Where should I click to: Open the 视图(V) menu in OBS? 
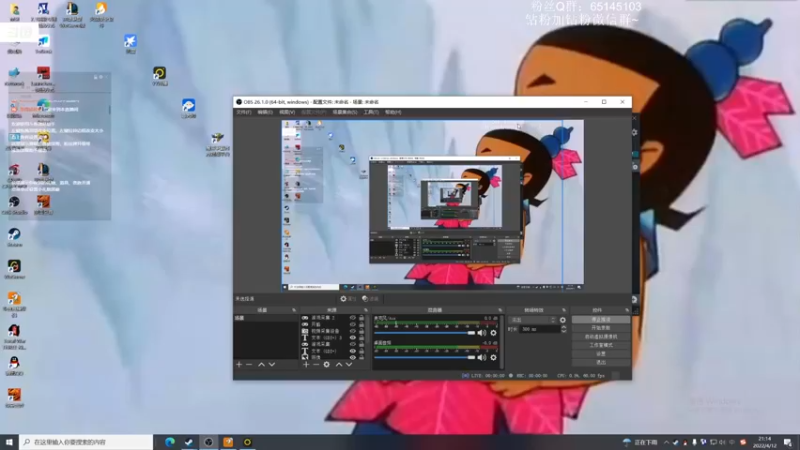tap(287, 112)
